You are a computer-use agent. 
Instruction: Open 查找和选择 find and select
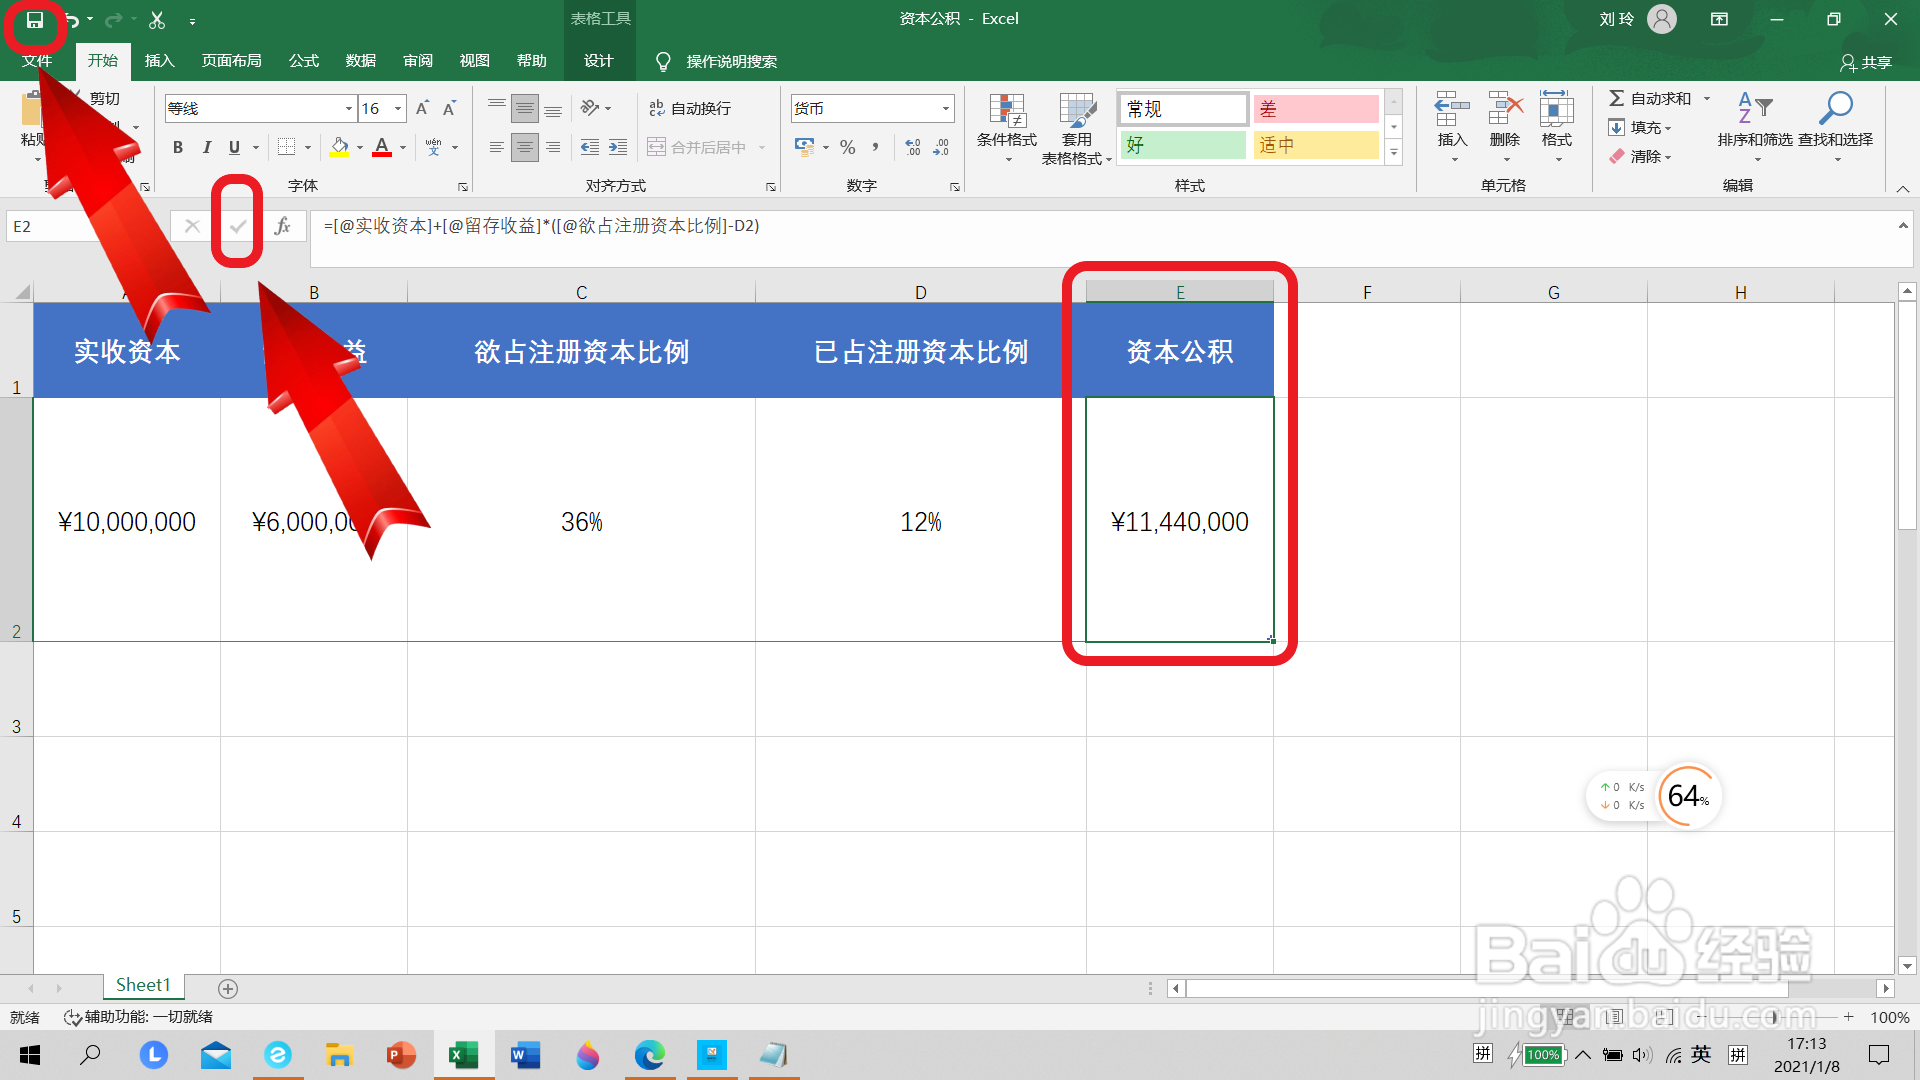coord(1836,128)
